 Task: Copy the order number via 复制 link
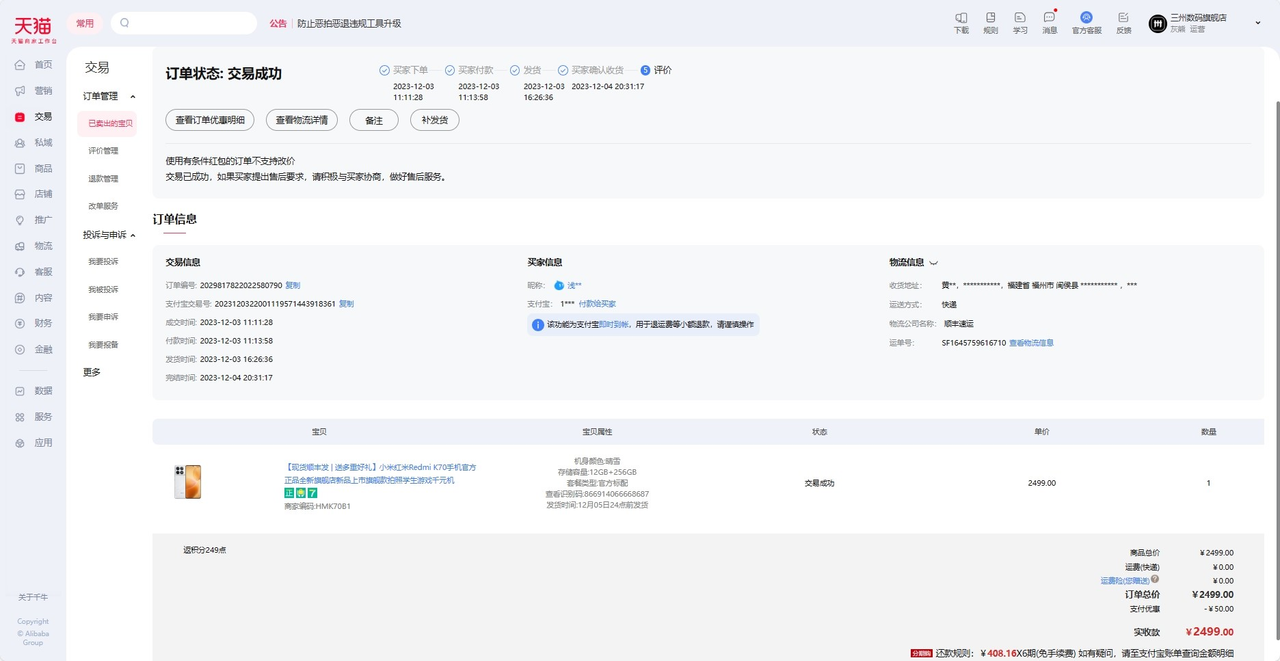pos(292,285)
